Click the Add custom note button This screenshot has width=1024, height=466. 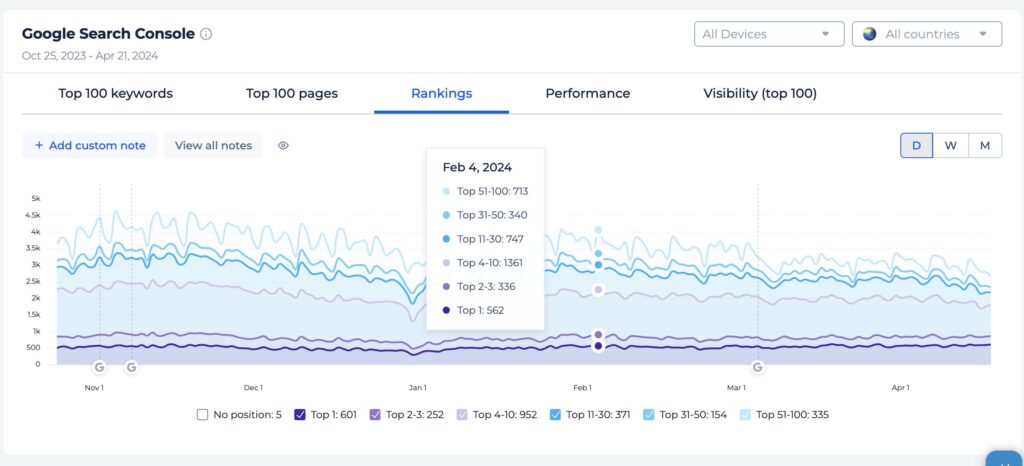[x=89, y=146]
